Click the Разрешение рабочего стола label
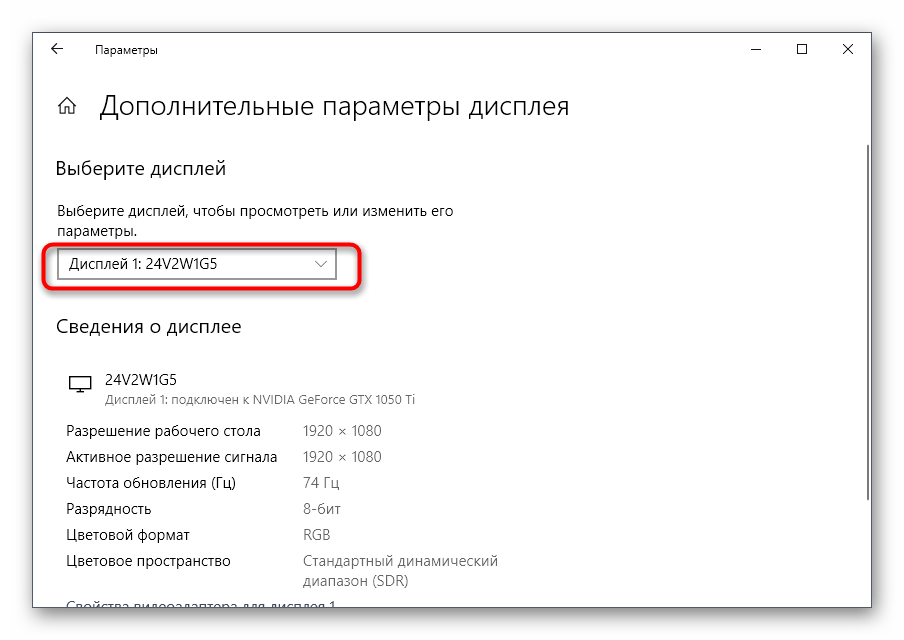904x640 pixels. click(163, 431)
